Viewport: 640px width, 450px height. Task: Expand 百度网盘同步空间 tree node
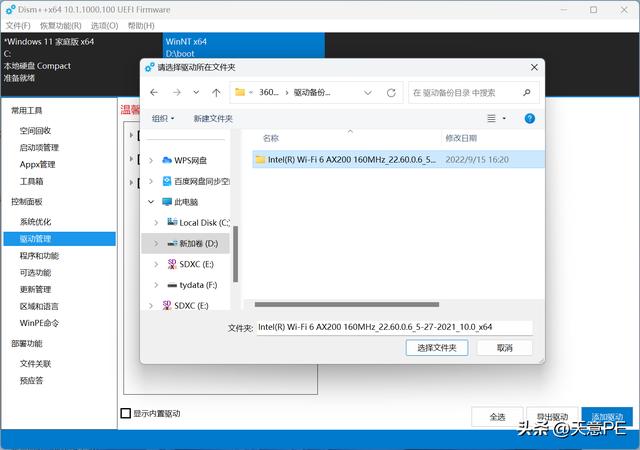[x=151, y=181]
